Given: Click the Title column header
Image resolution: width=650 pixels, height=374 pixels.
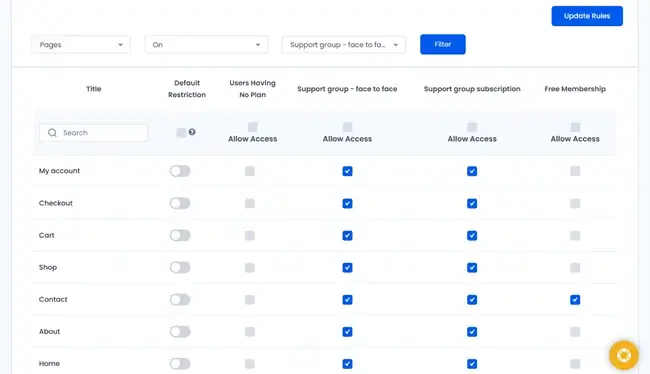Looking at the screenshot, I should point(94,89).
